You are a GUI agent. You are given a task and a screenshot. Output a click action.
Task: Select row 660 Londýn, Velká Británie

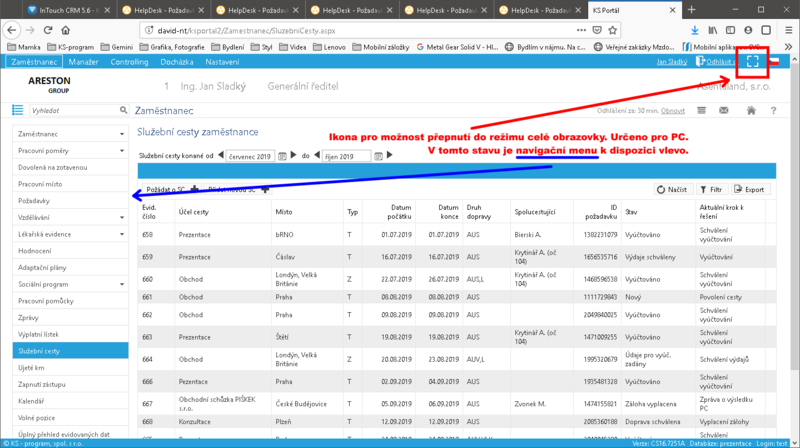pos(457,279)
